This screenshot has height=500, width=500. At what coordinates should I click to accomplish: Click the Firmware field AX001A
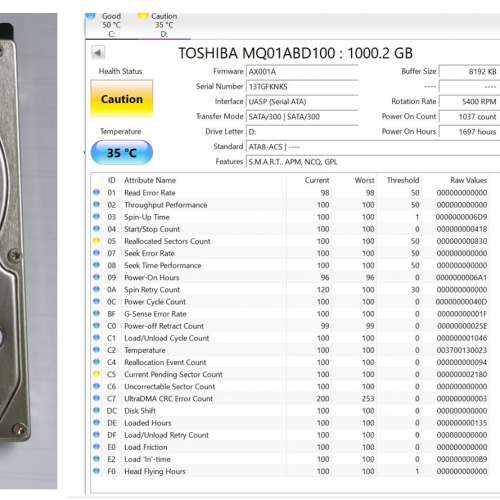(302, 71)
